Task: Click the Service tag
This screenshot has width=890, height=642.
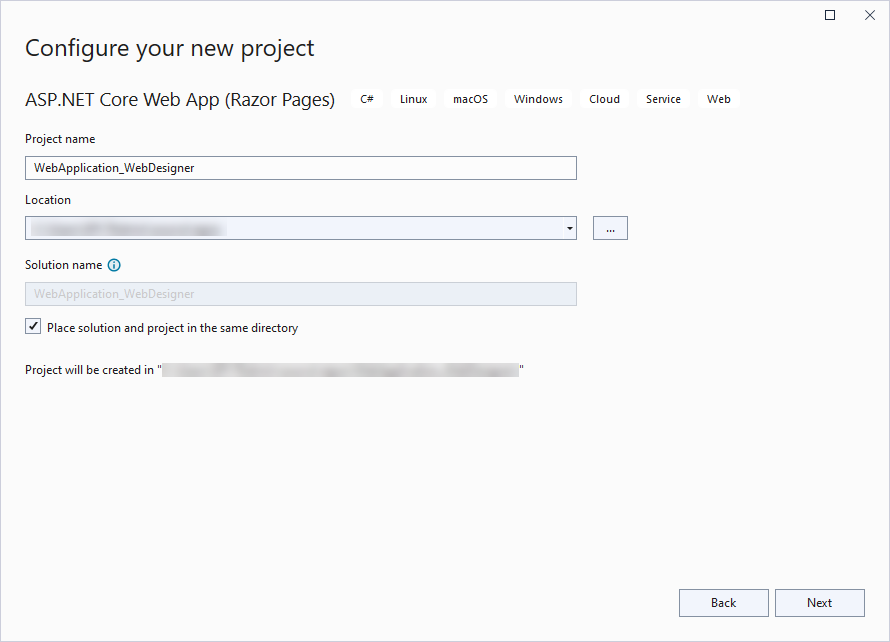Action: (663, 99)
